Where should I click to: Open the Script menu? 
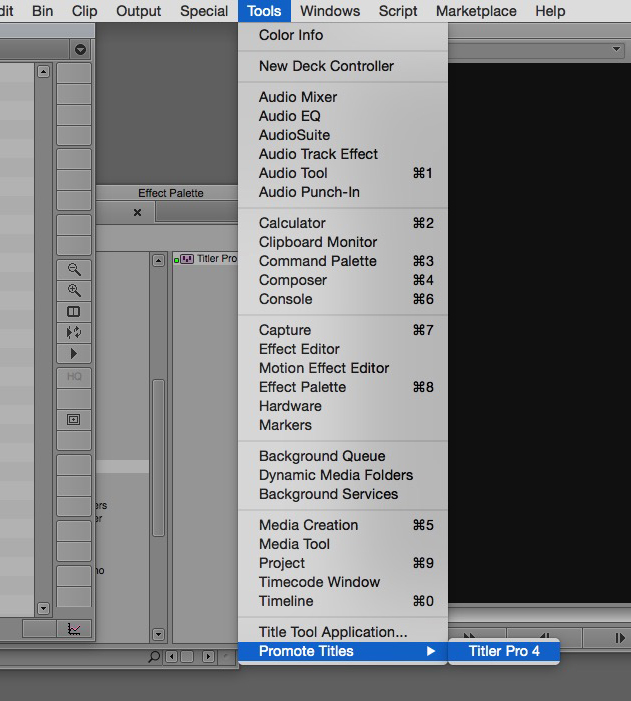pos(398,11)
